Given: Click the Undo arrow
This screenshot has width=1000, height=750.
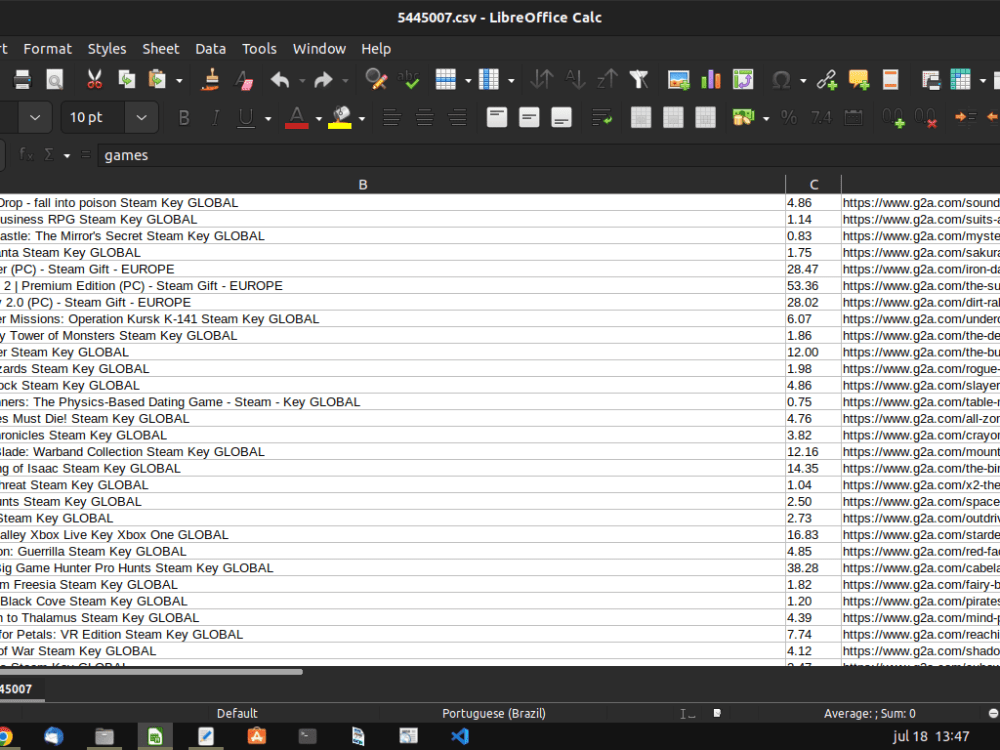Looking at the screenshot, I should 280,80.
